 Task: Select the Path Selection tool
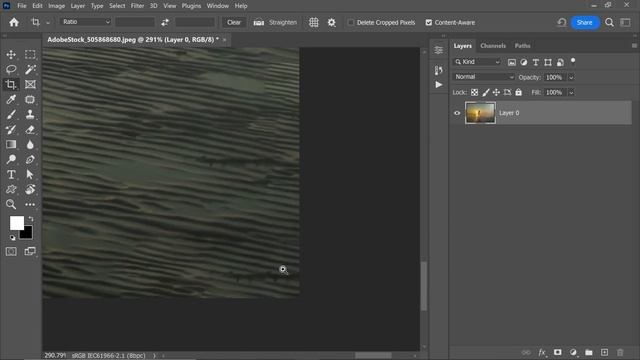(30, 175)
